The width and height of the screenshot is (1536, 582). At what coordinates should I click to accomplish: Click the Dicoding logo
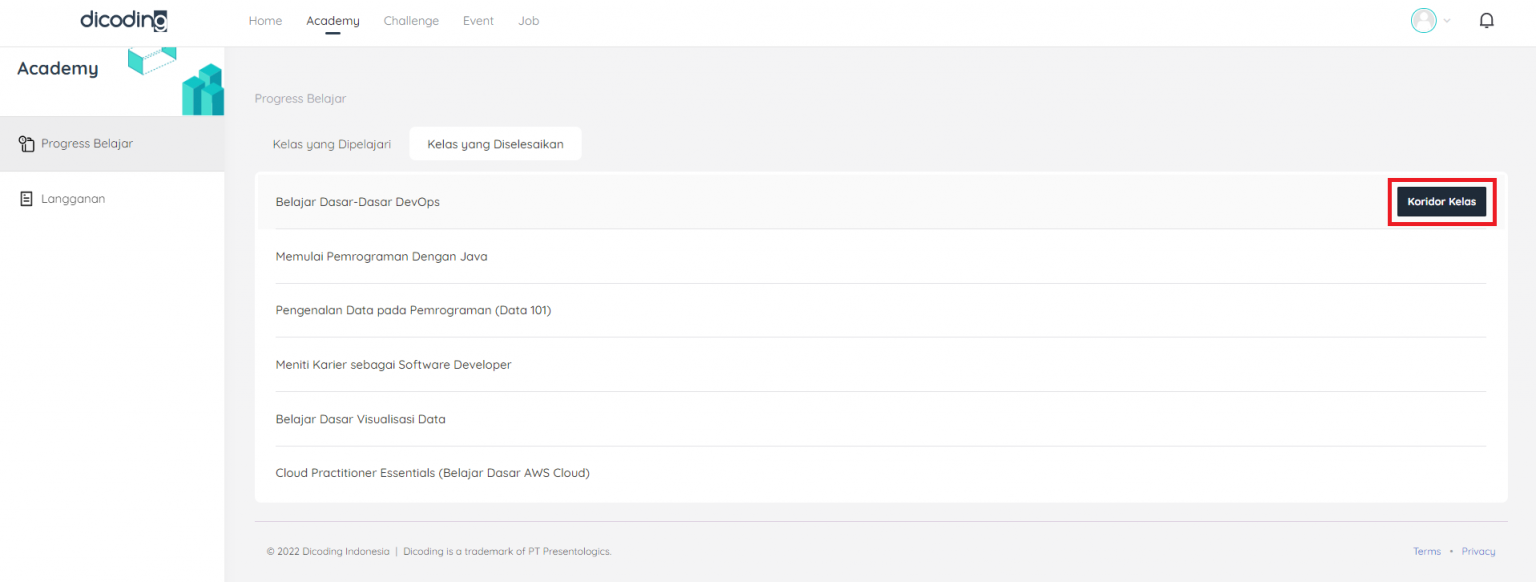(124, 21)
